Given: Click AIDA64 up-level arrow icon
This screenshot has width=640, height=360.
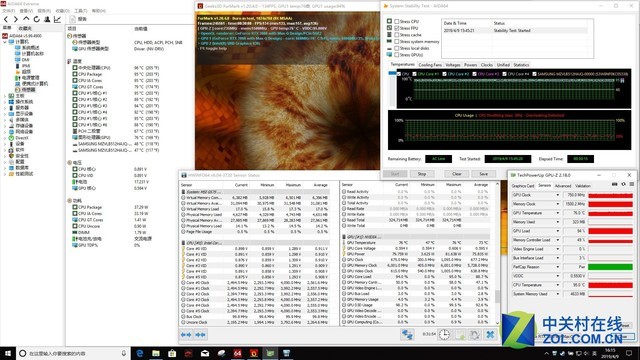Looking at the screenshot, I should [x=26, y=19].
